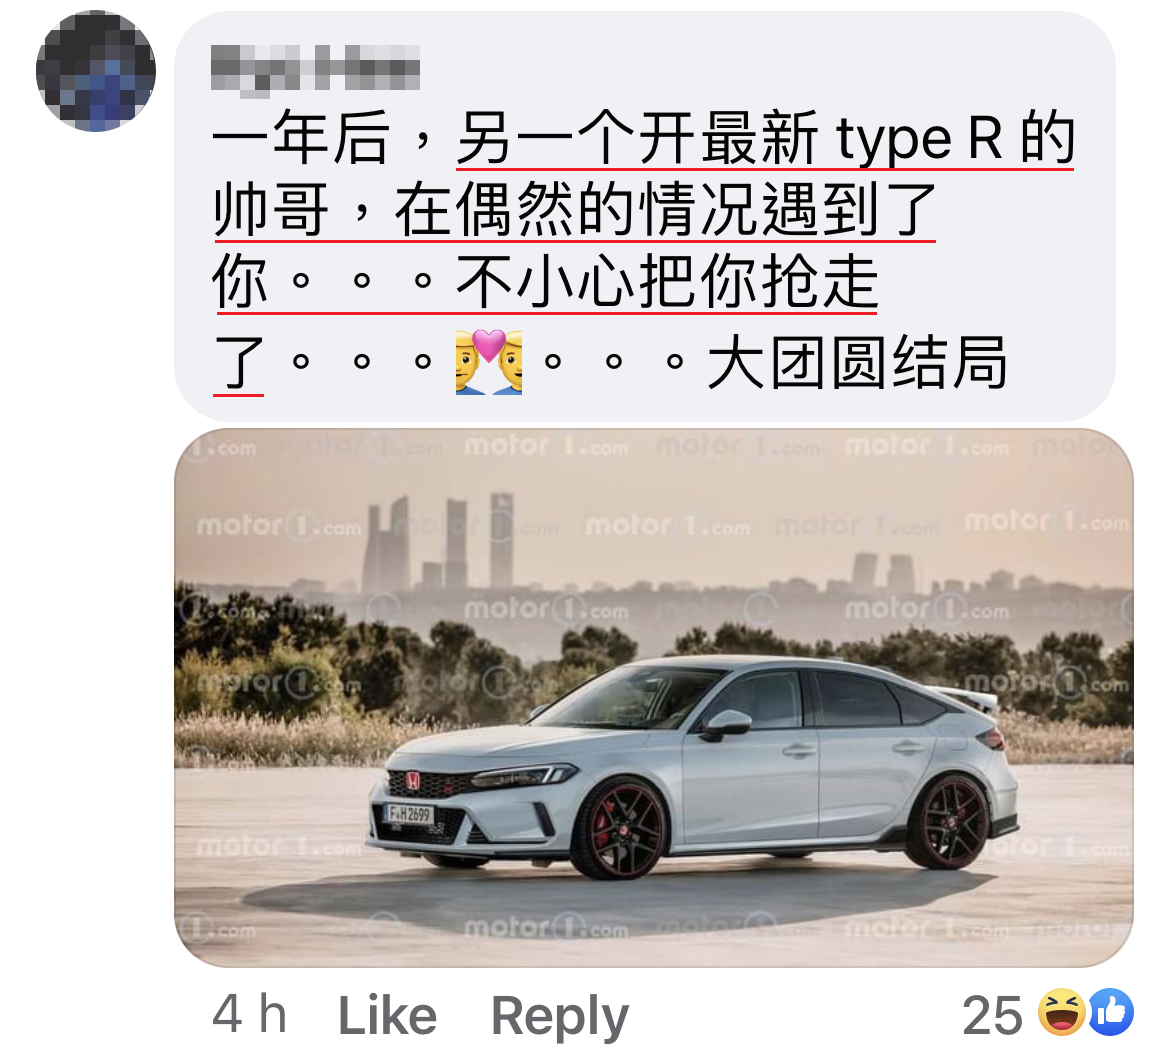
Task: Click the blurred commenter name
Action: click(315, 69)
